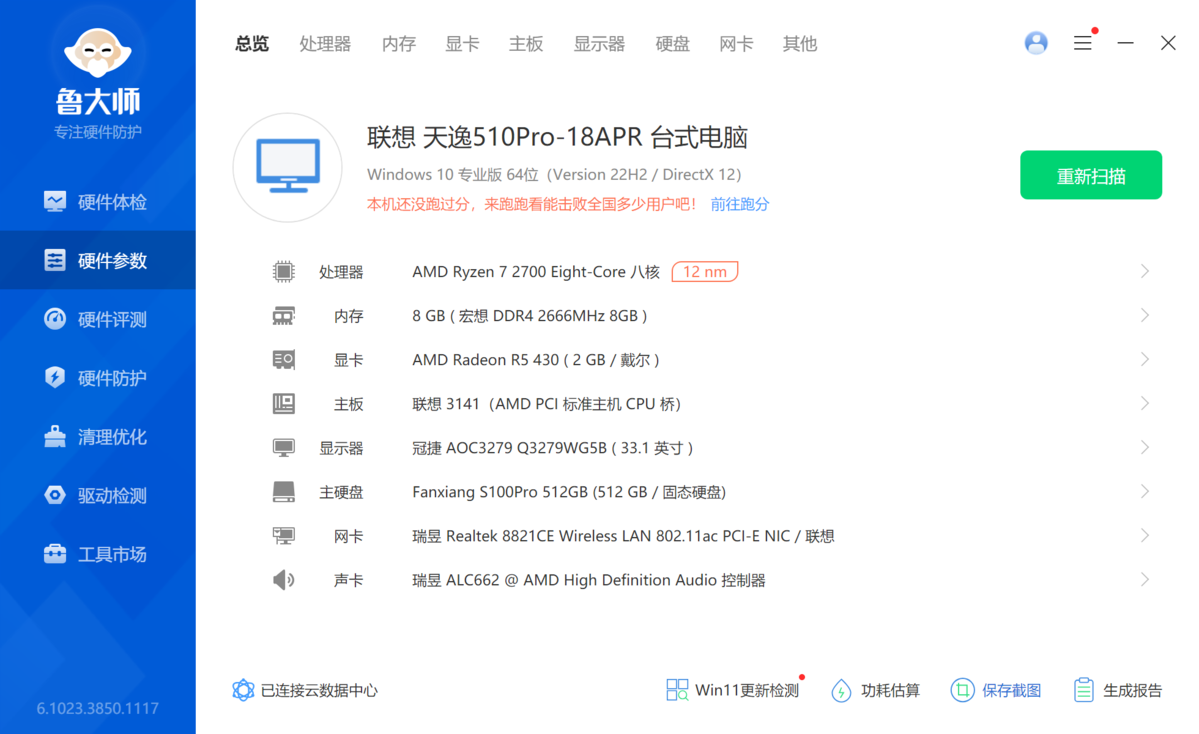Expand the 处理器 row chevron
1199x734 pixels.
(x=1145, y=271)
